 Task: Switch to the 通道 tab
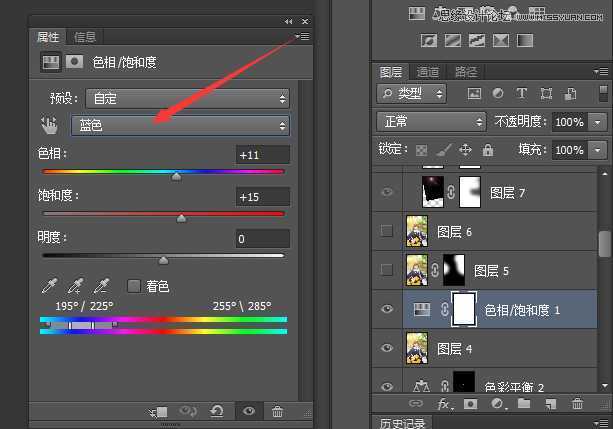427,72
